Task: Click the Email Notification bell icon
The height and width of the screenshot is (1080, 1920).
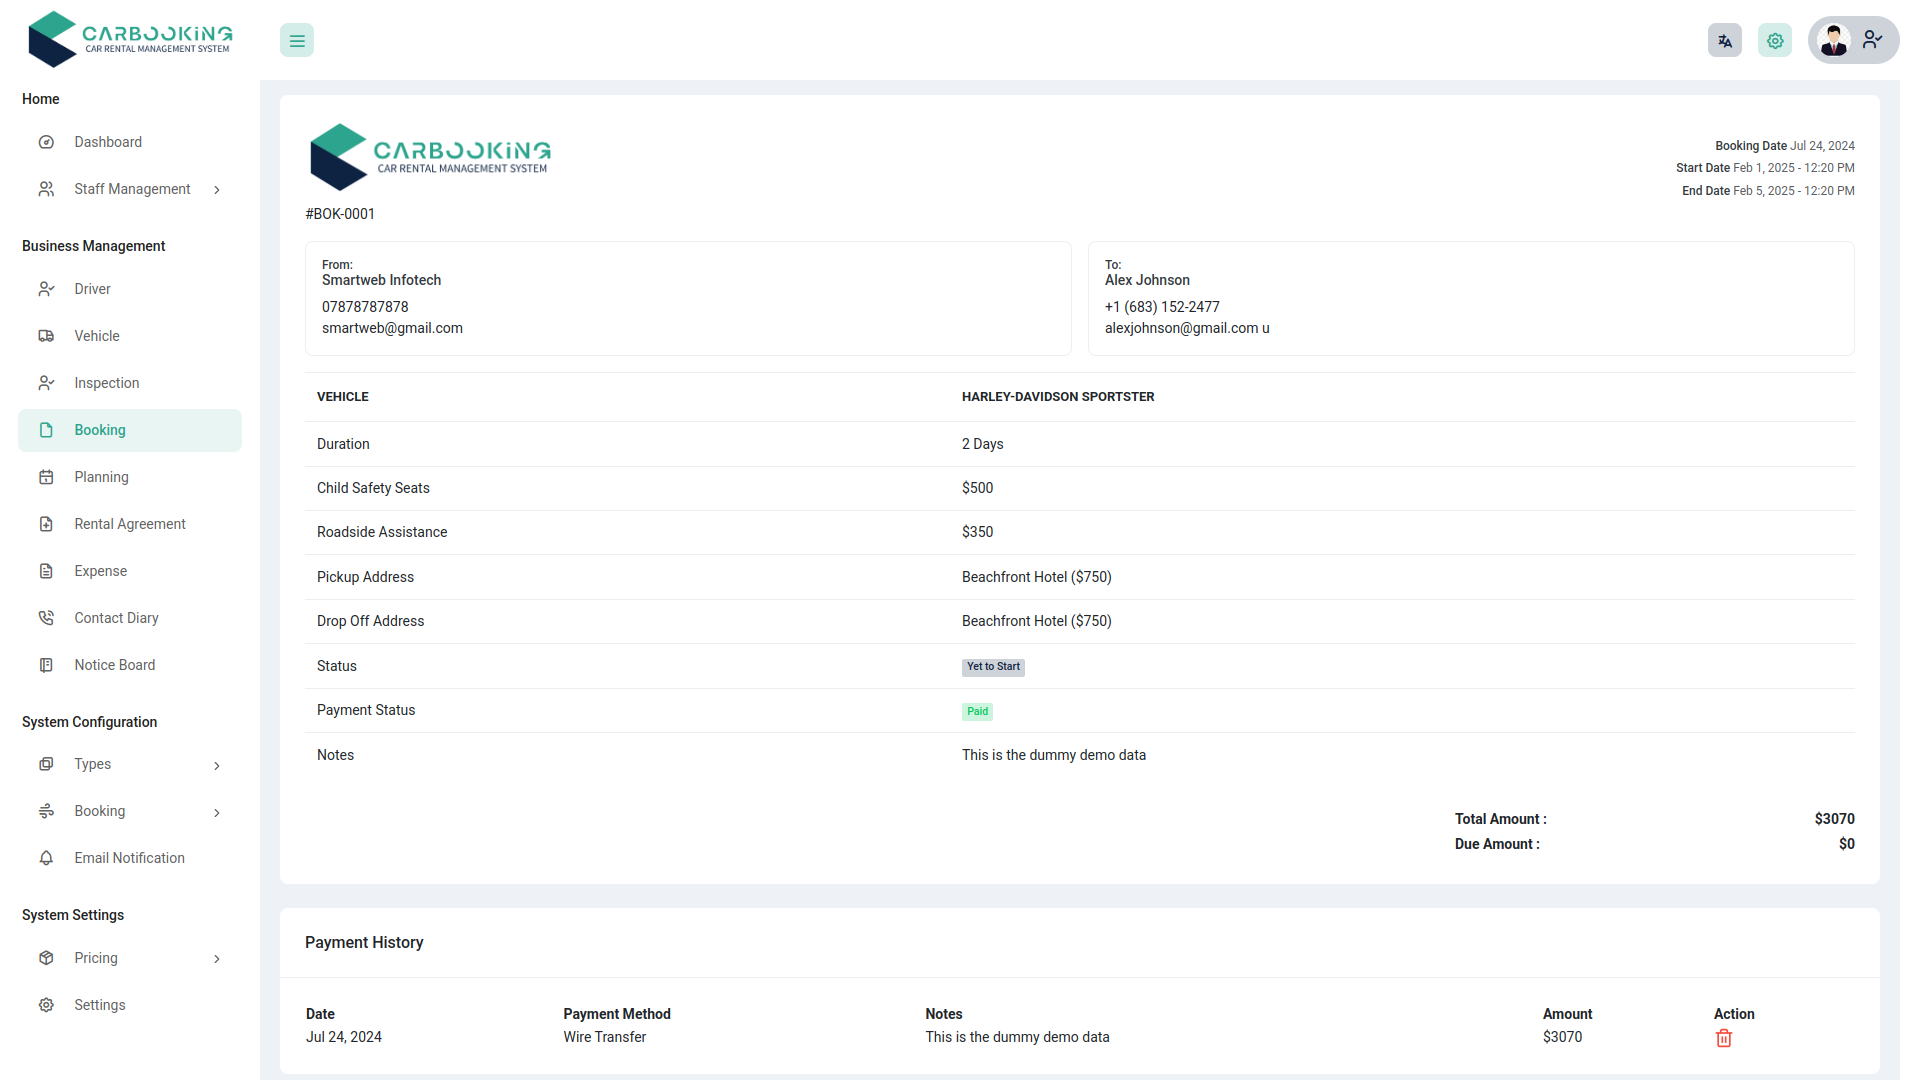Action: point(47,858)
